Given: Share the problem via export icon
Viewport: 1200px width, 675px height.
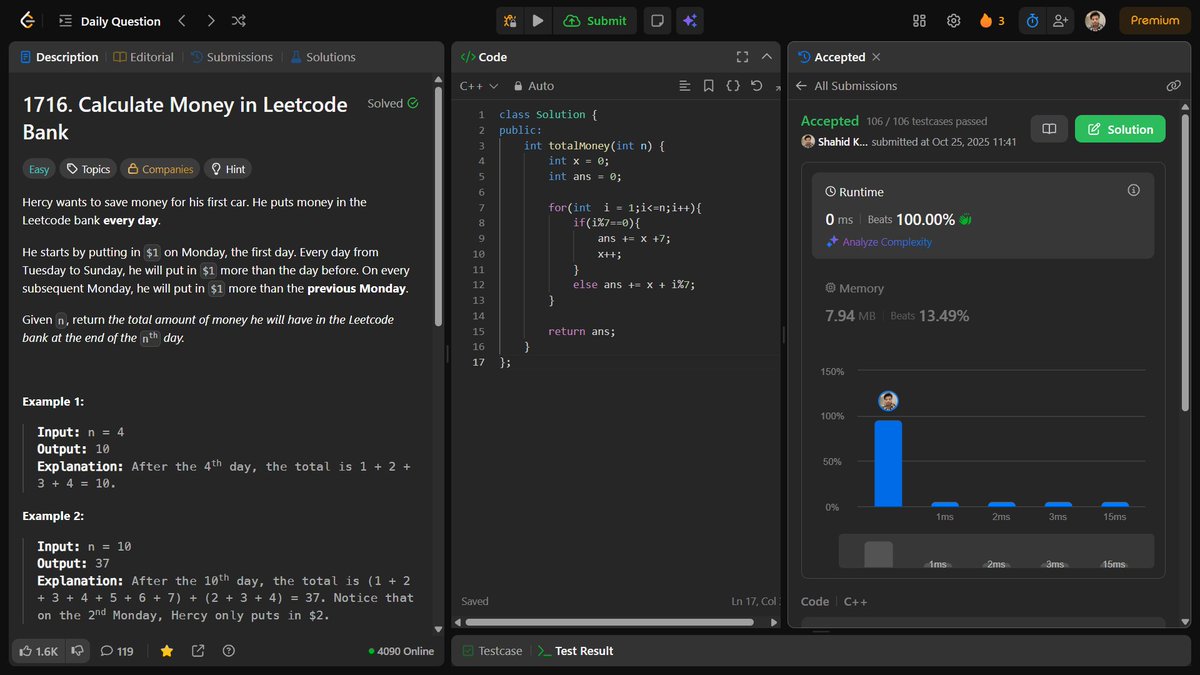Looking at the screenshot, I should point(198,651).
